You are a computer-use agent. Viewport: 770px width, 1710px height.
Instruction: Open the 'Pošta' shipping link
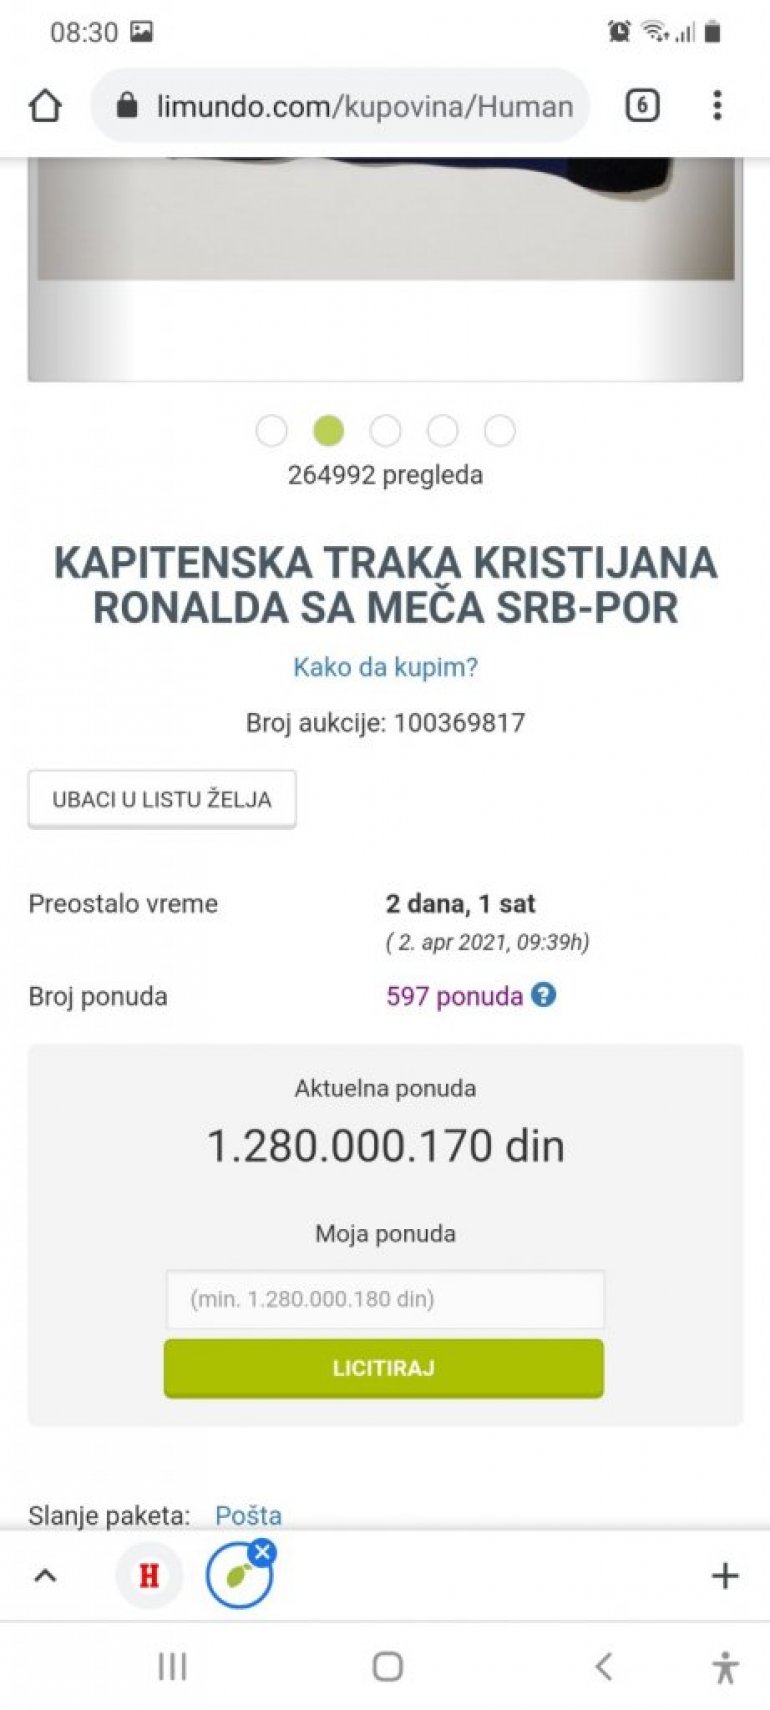pos(248,1515)
